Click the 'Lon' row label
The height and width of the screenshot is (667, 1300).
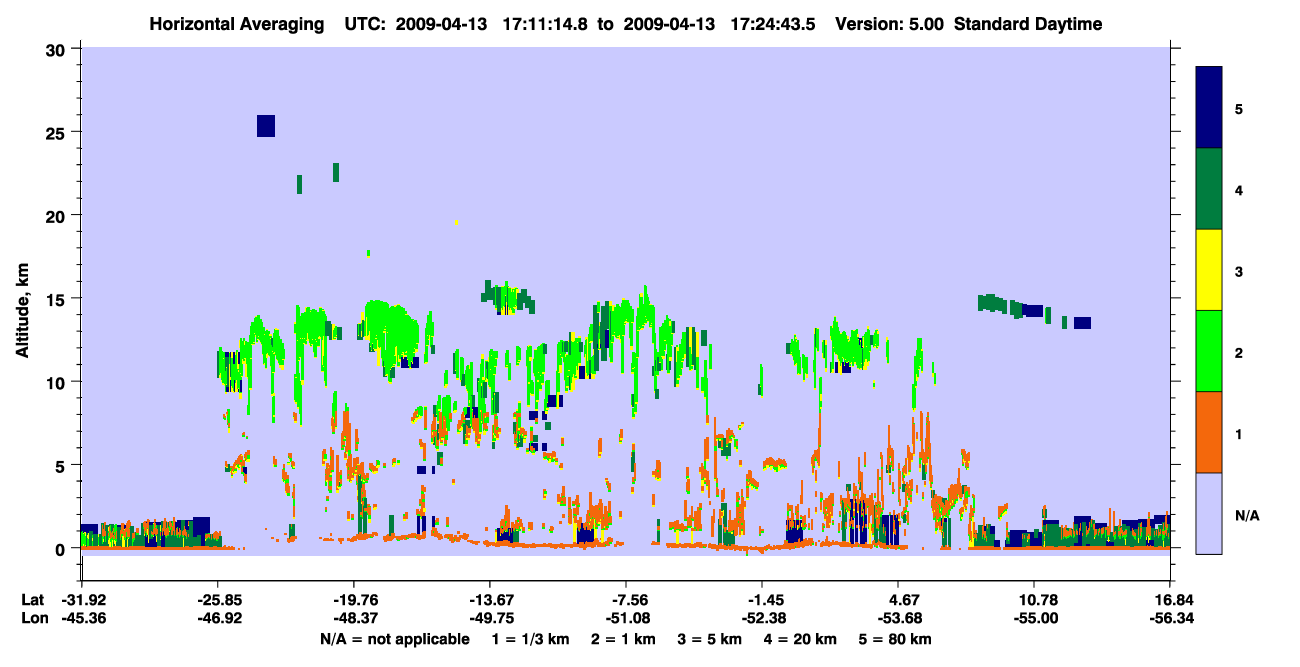coord(34,618)
